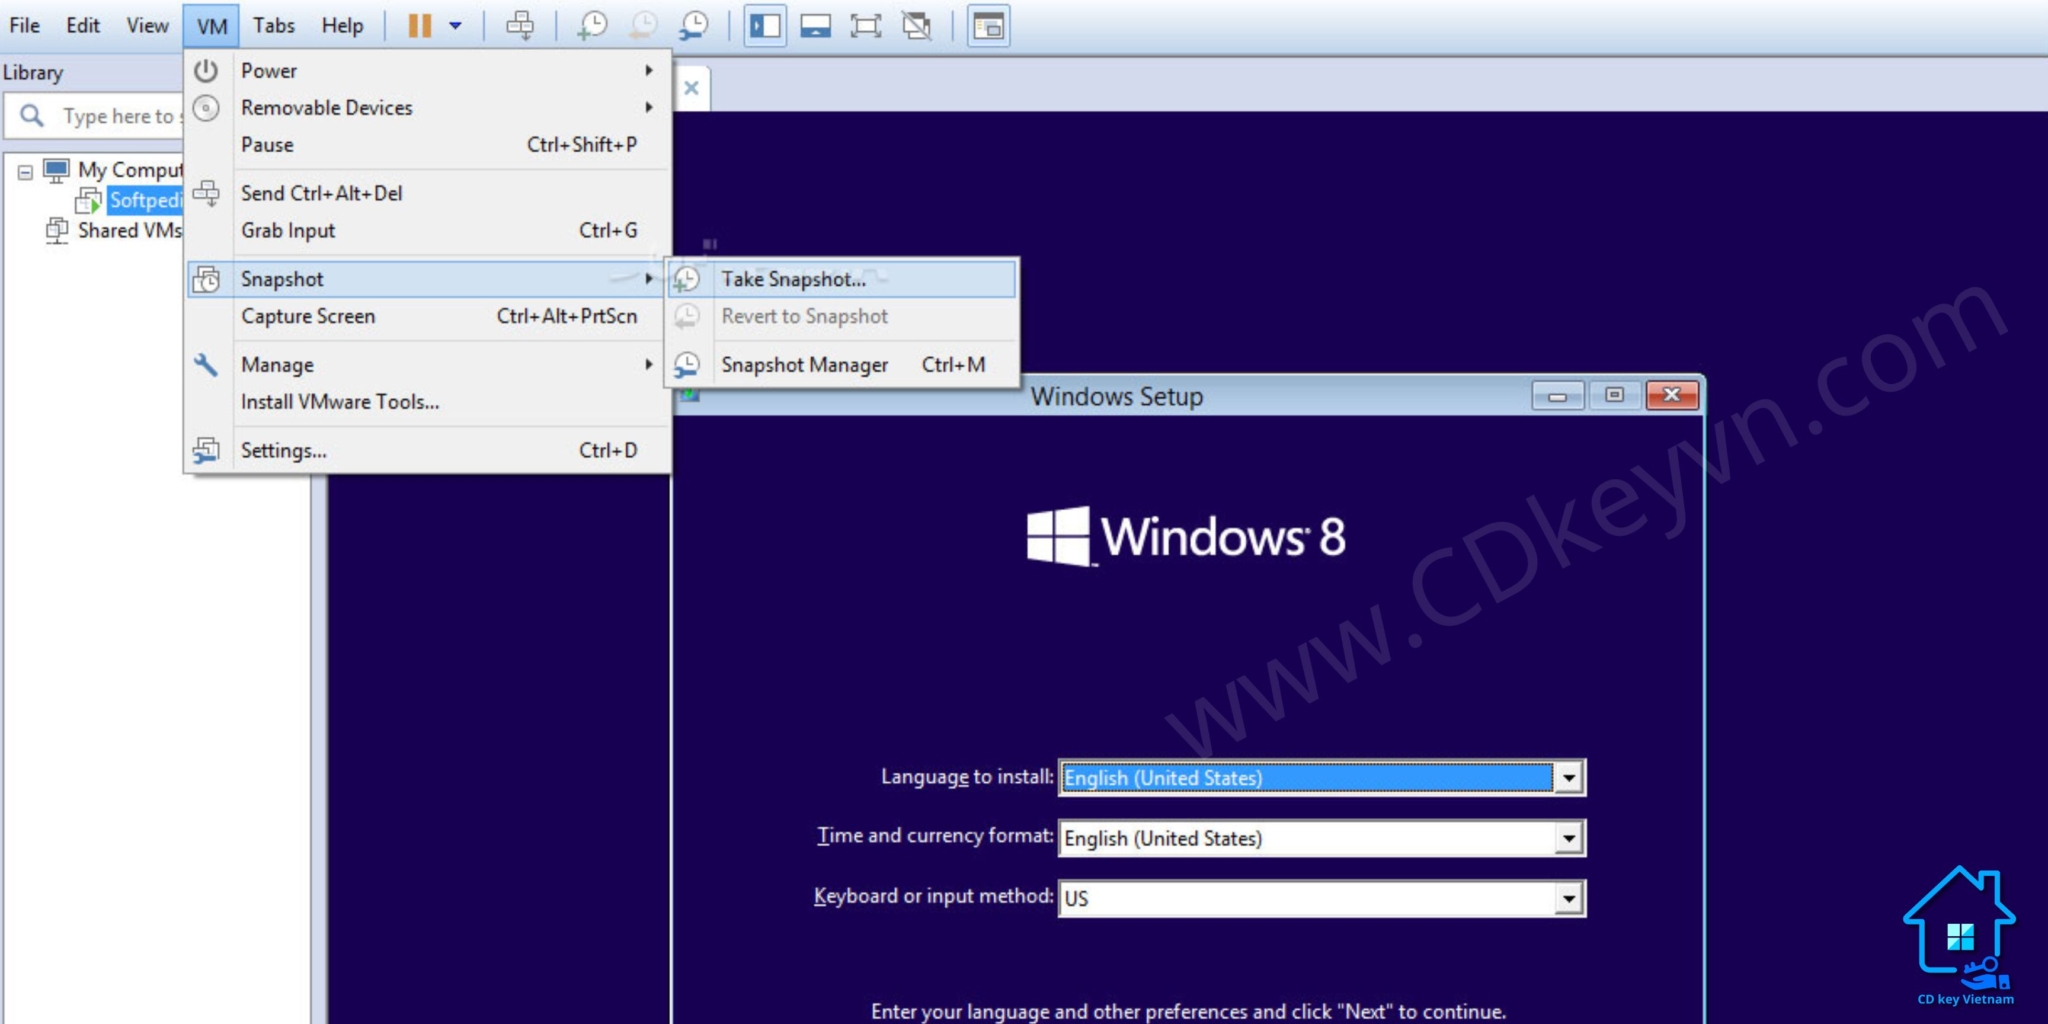Take a snapshot via the clock-plus toolbar icon
Viewport: 2048px width, 1024px height.
coord(591,25)
